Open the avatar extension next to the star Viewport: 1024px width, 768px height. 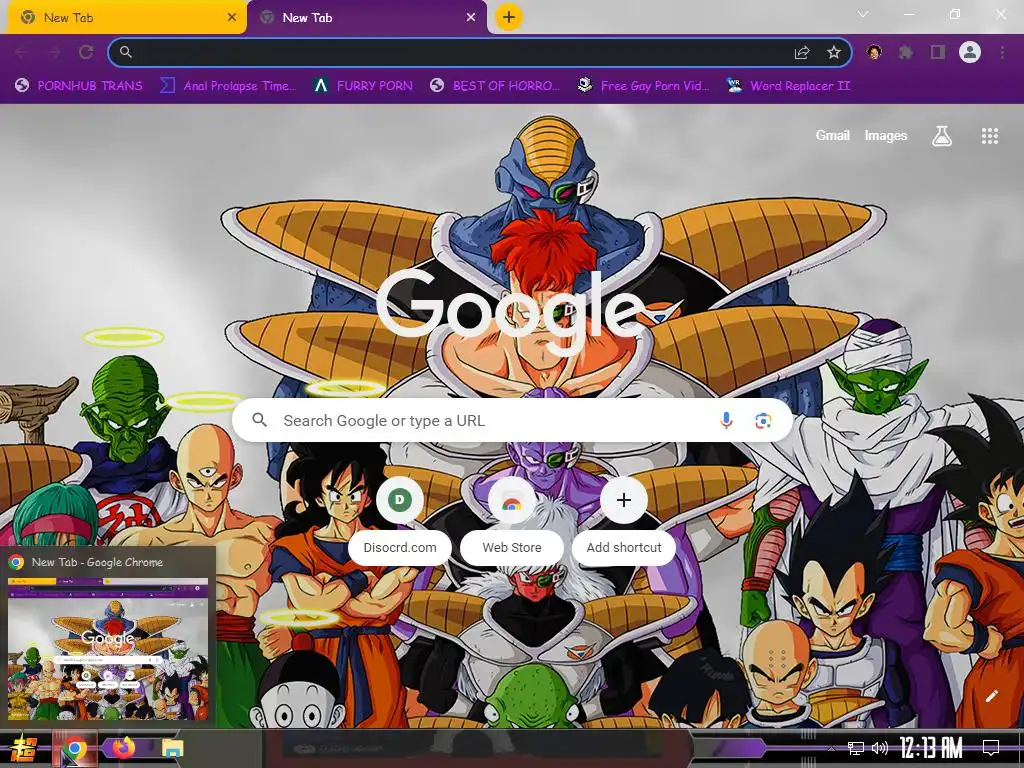pos(874,52)
